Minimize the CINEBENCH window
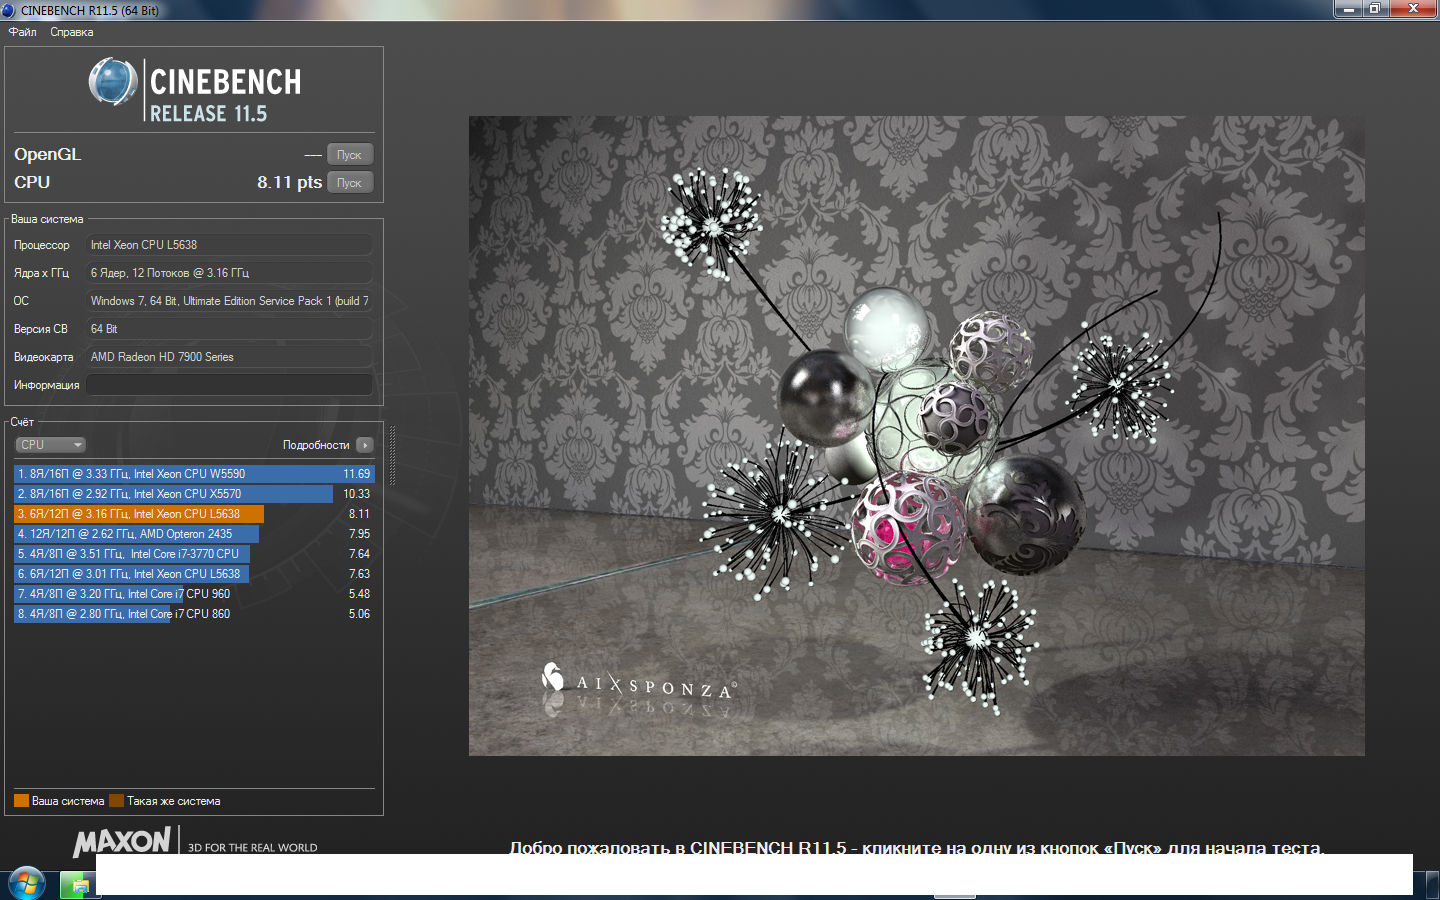The width and height of the screenshot is (1440, 900). (x=1348, y=9)
